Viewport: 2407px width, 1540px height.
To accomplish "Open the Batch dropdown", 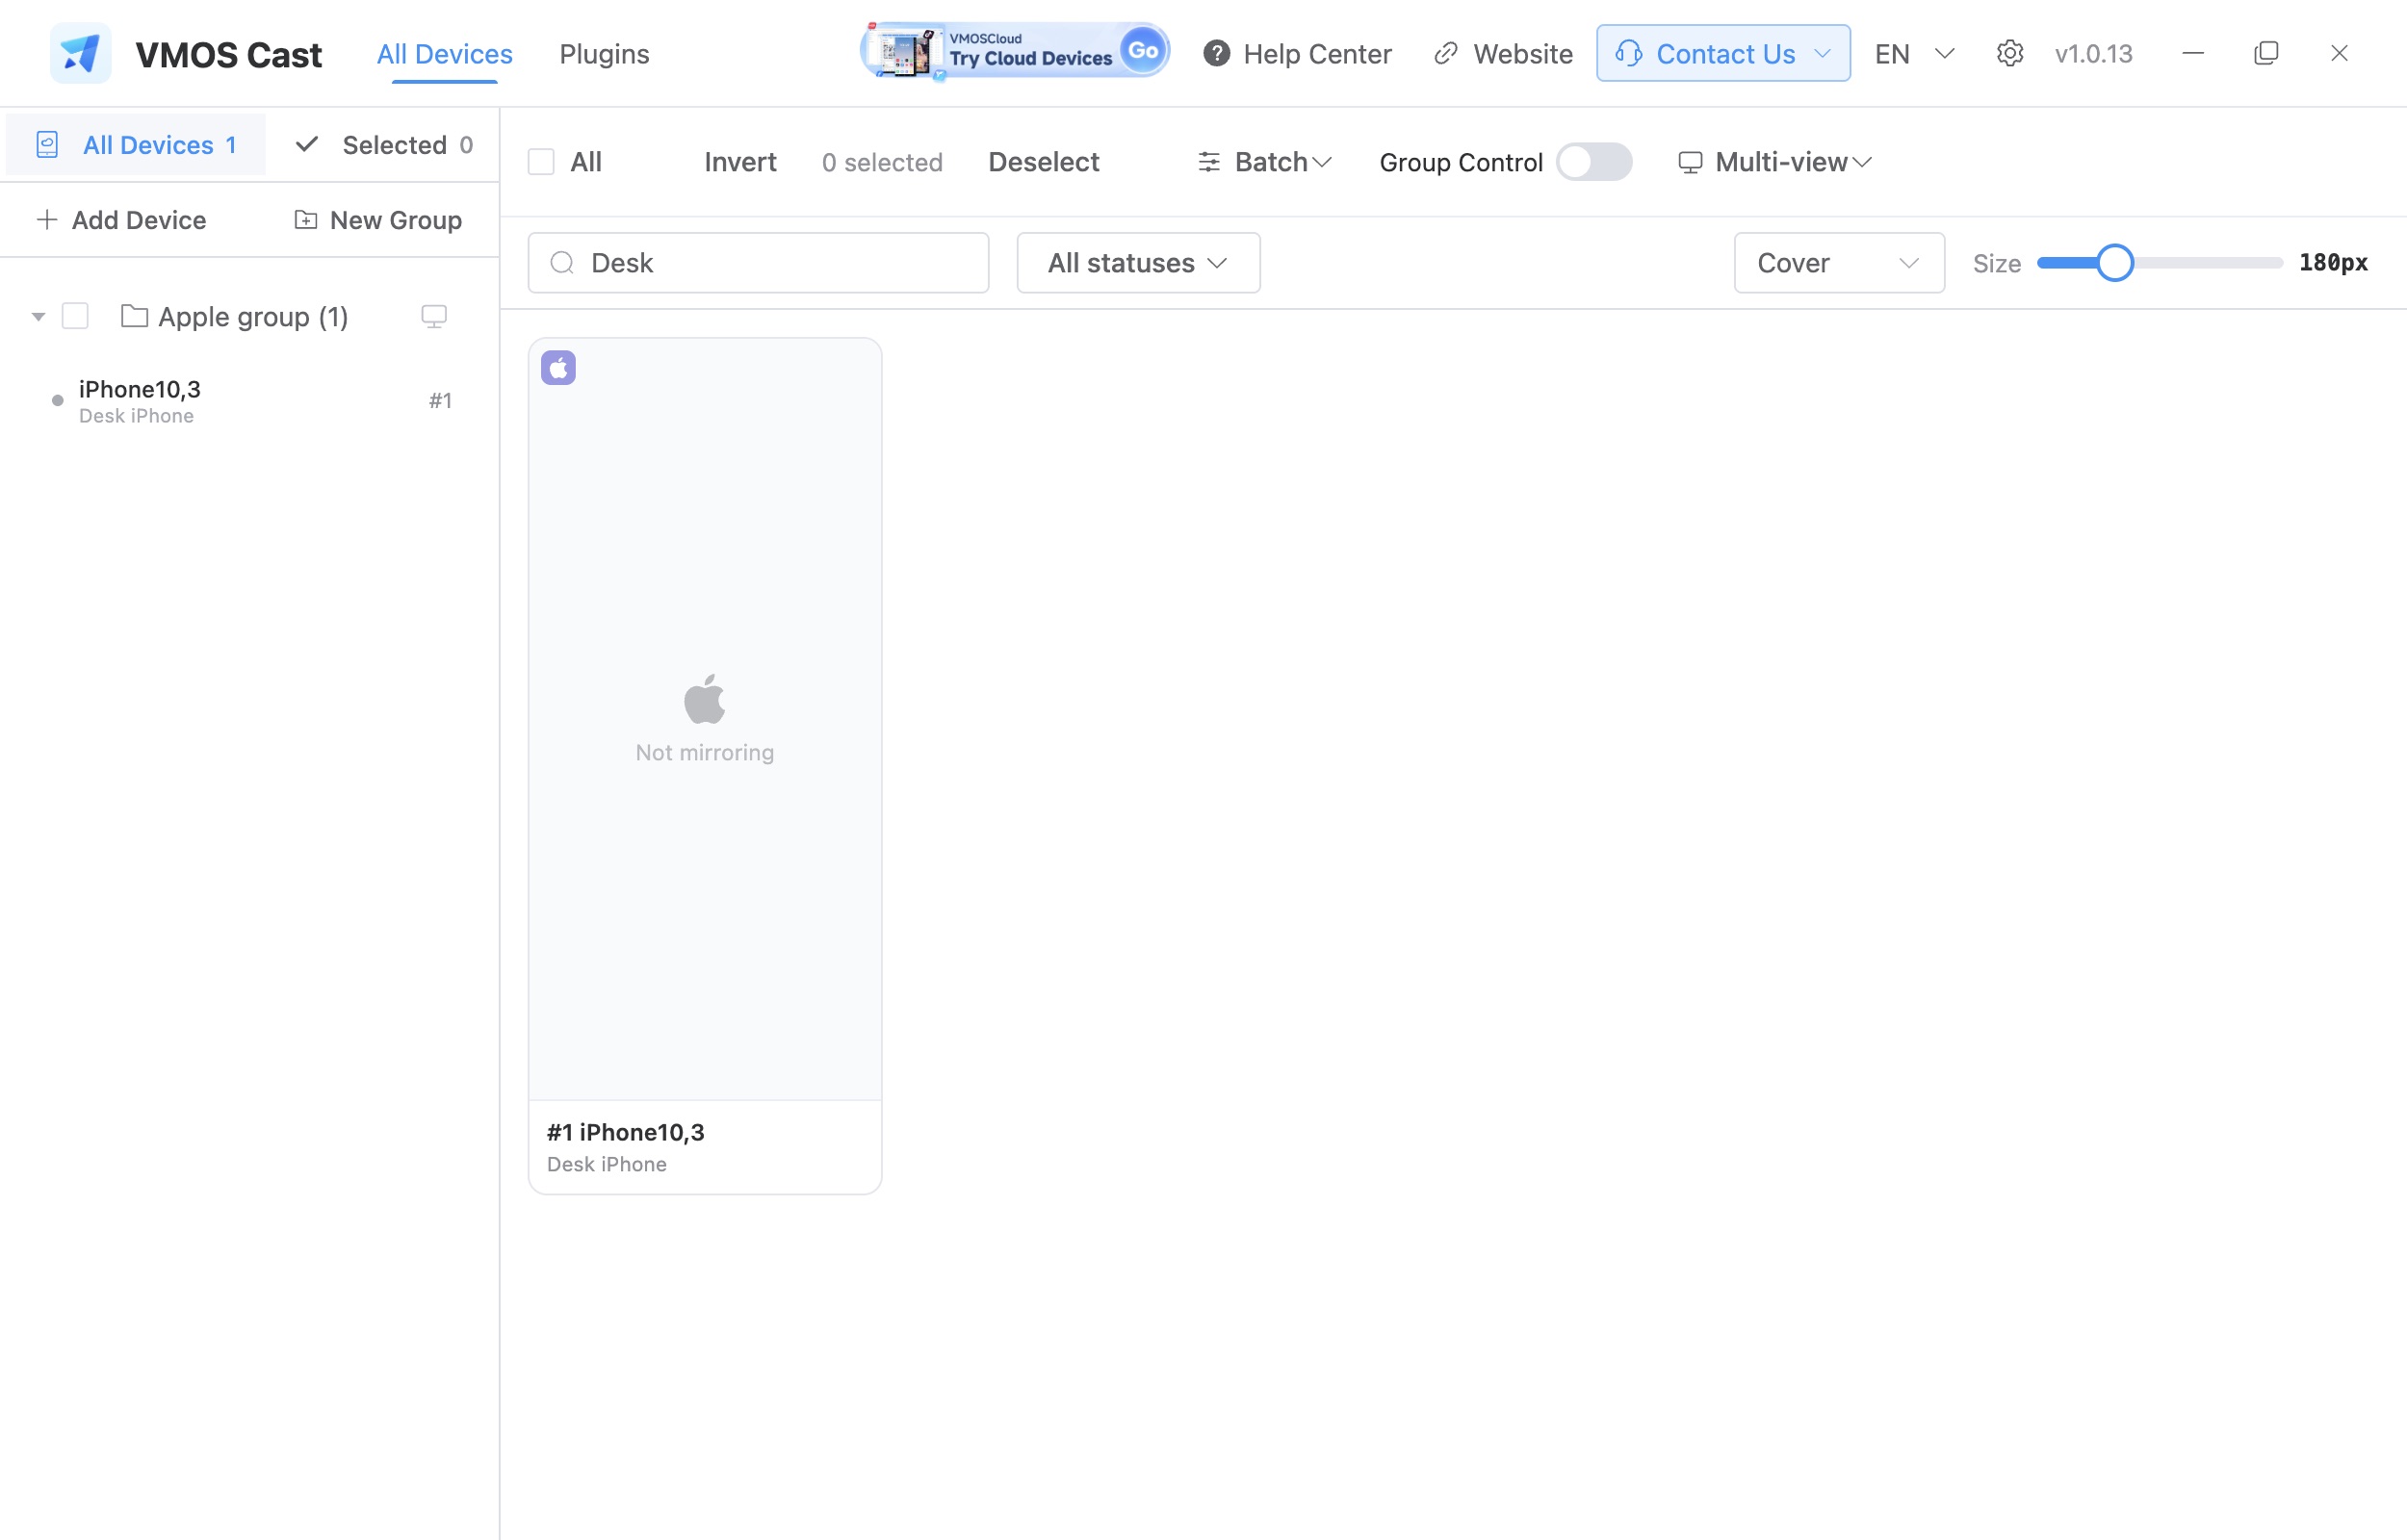I will tap(1264, 162).
